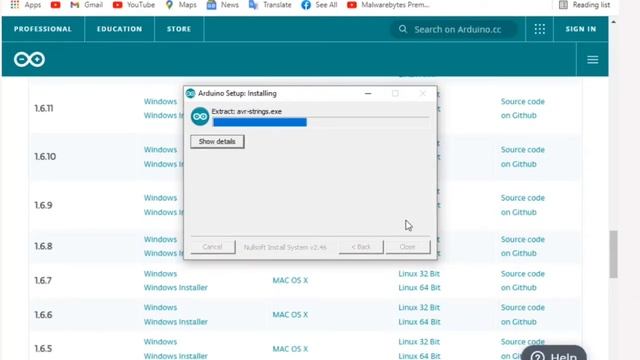
Task: Open Source code link for 1.6.6
Action: click(x=523, y=314)
